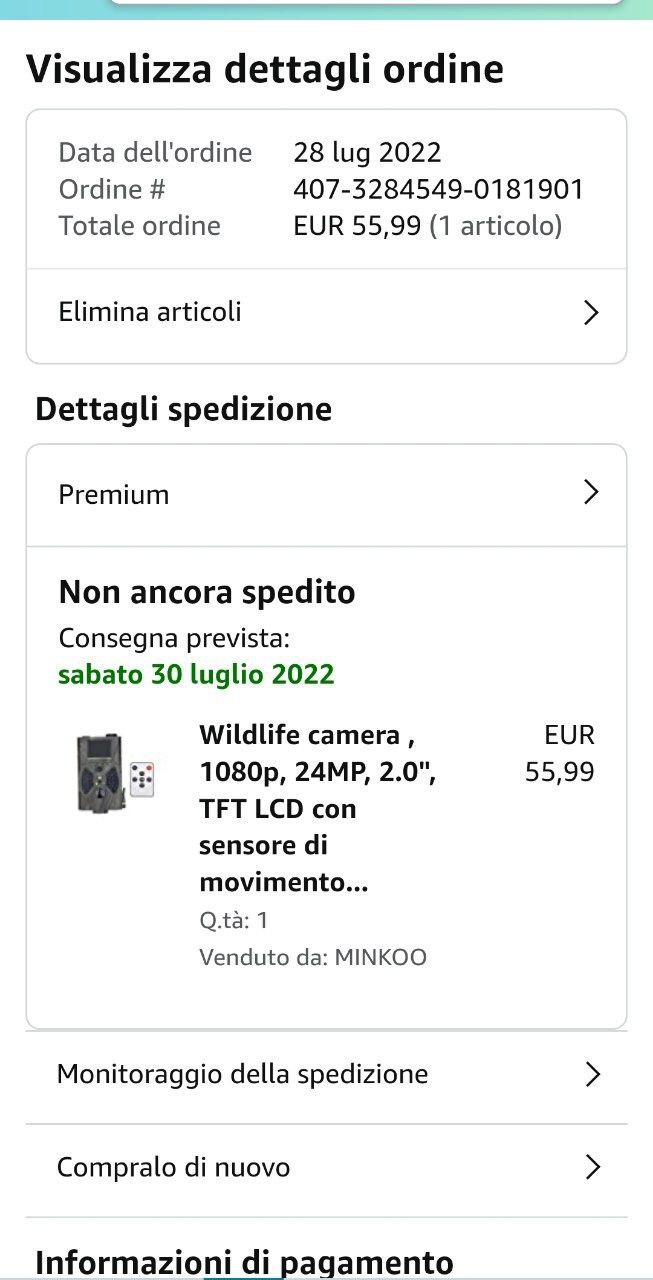Tap the item price EUR 55,99

560,754
